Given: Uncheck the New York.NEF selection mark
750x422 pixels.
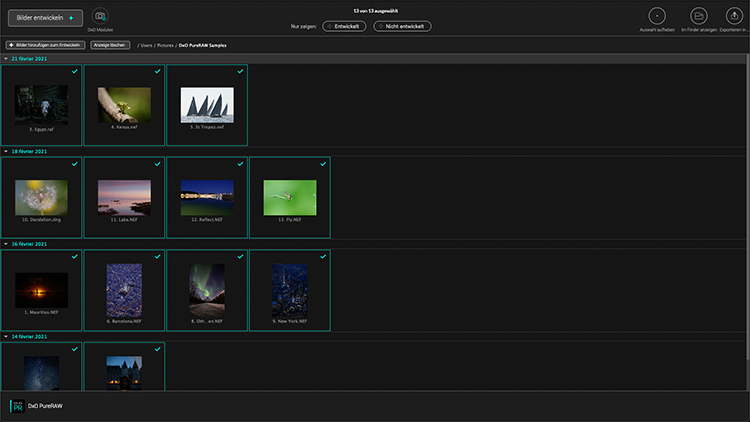Looking at the screenshot, I should click(x=323, y=256).
